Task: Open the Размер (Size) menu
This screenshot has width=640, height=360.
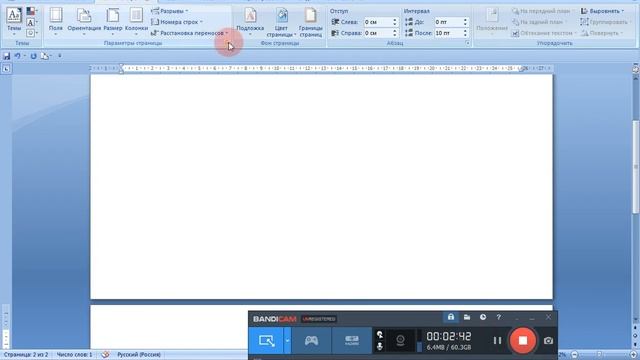Action: [x=113, y=21]
